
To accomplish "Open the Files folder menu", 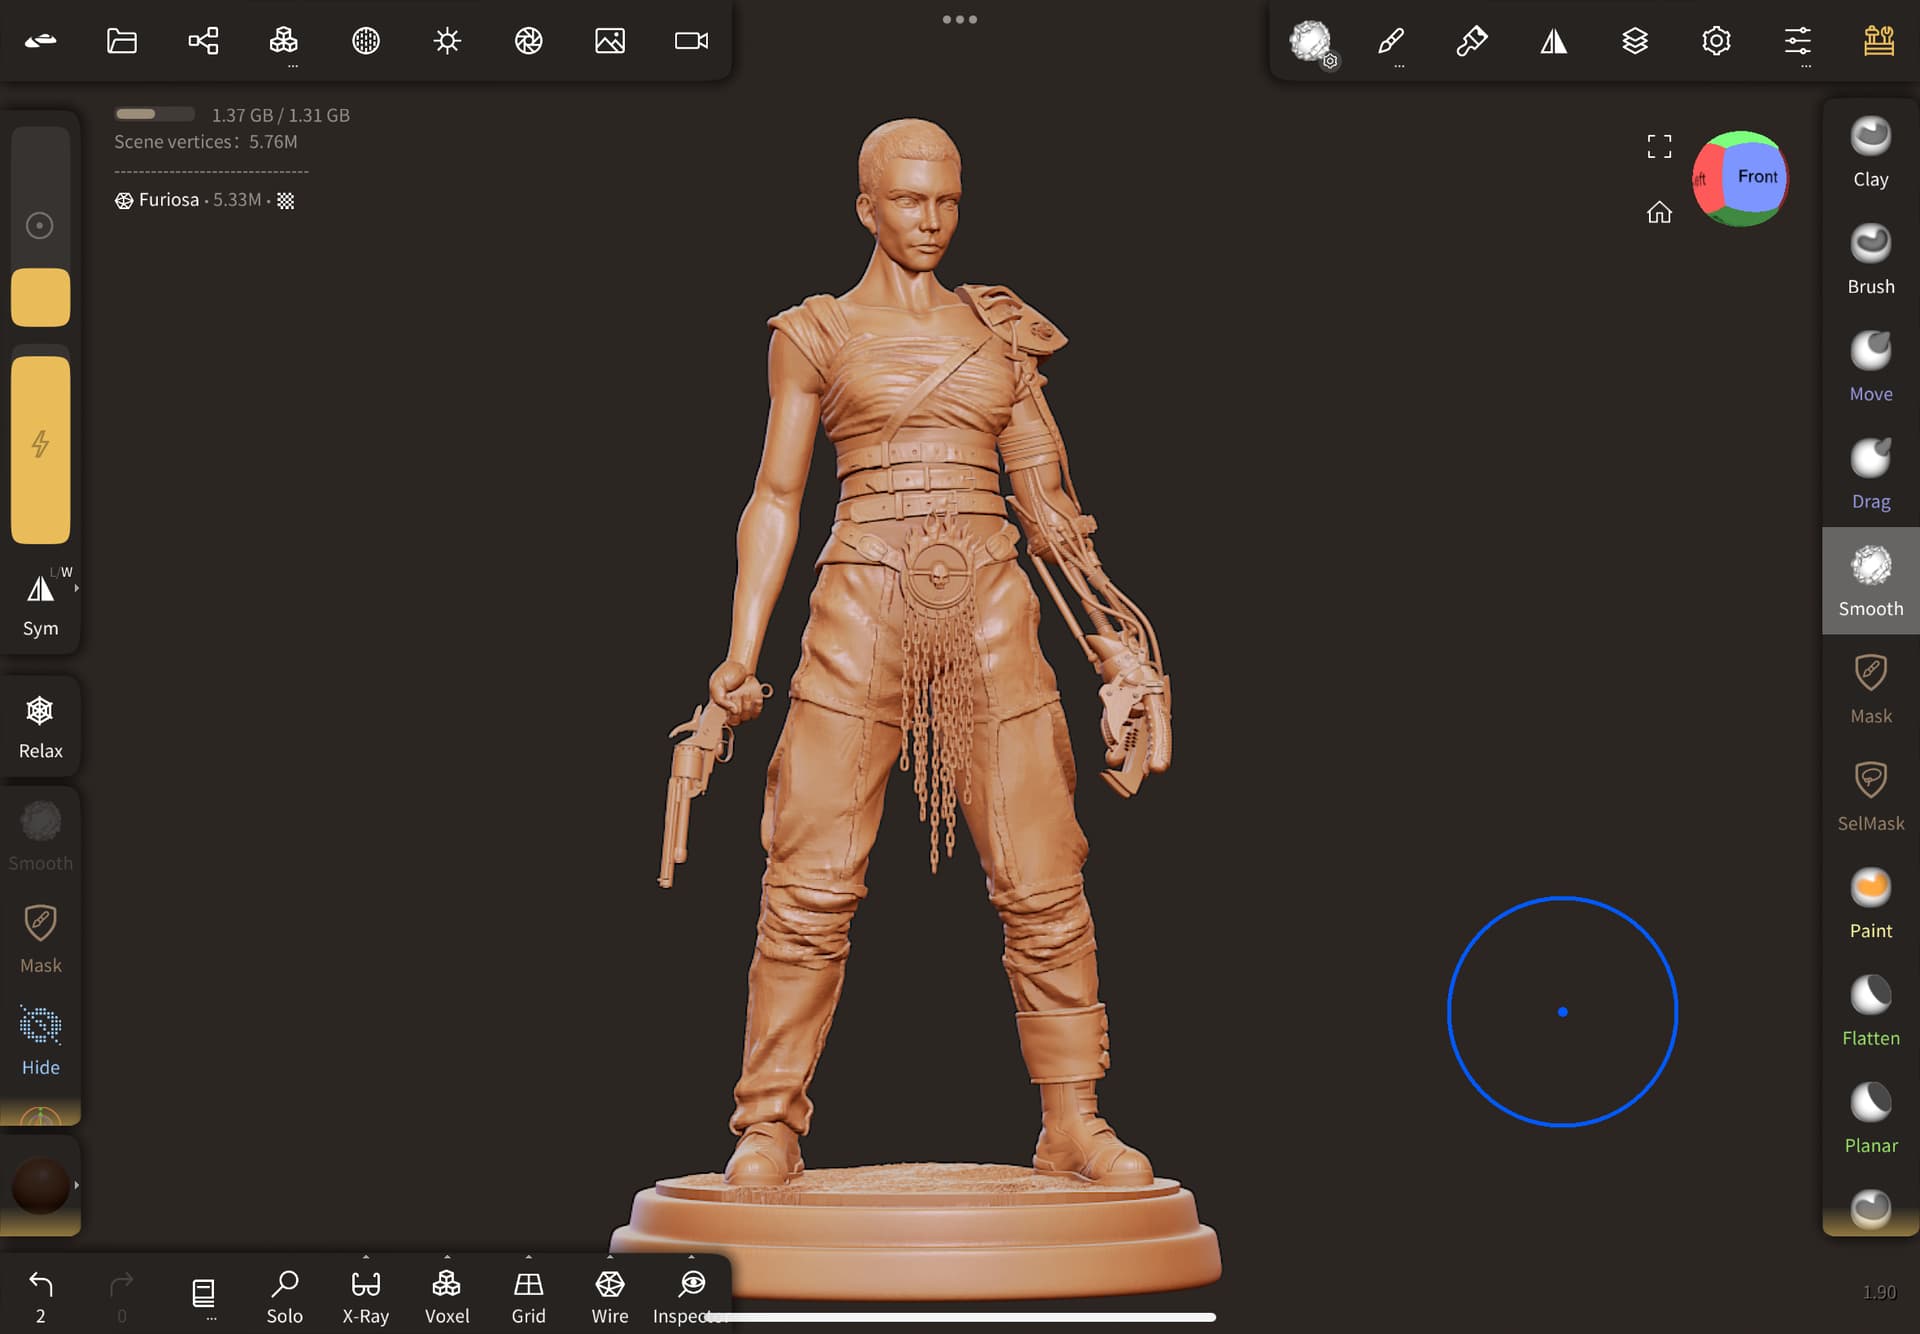I will [x=122, y=41].
